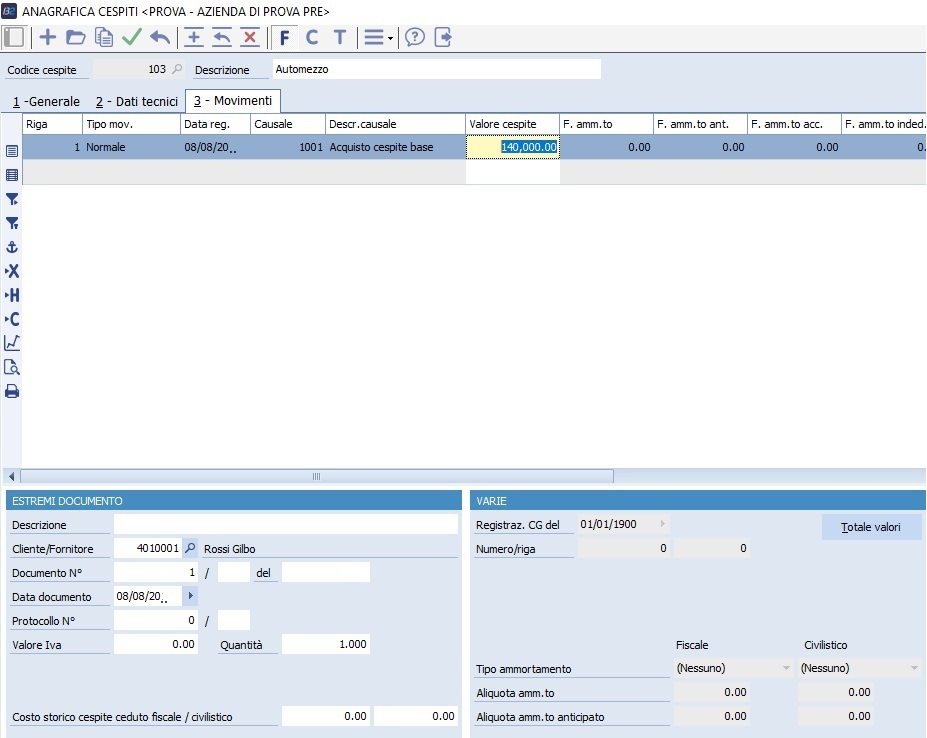Click the chart graph icon in sidebar
The image size is (927, 738).
12,343
